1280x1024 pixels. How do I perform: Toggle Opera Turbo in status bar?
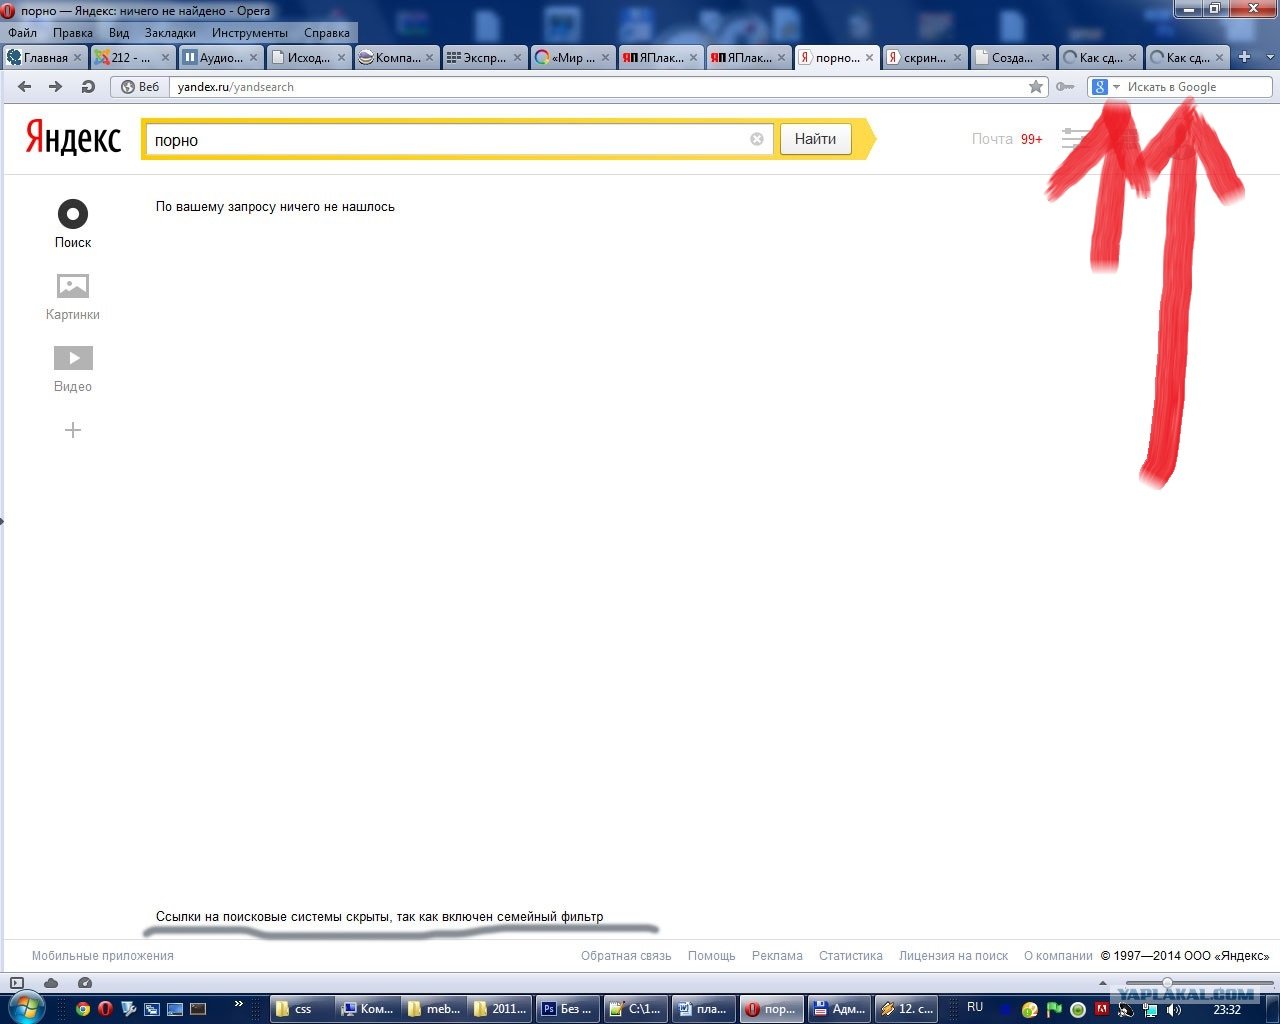click(85, 984)
